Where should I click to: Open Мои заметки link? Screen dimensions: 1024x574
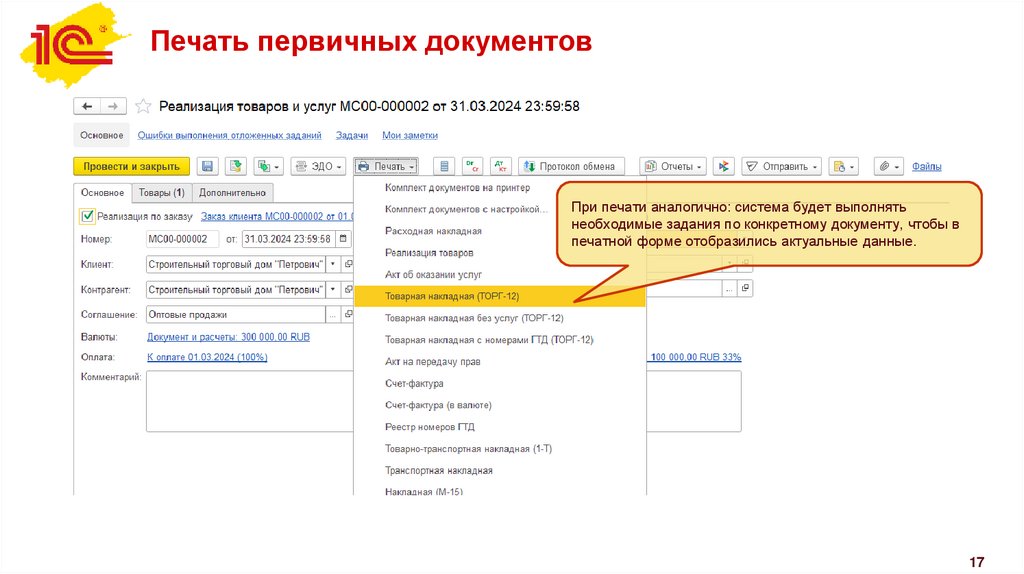pyautogui.click(x=410, y=135)
